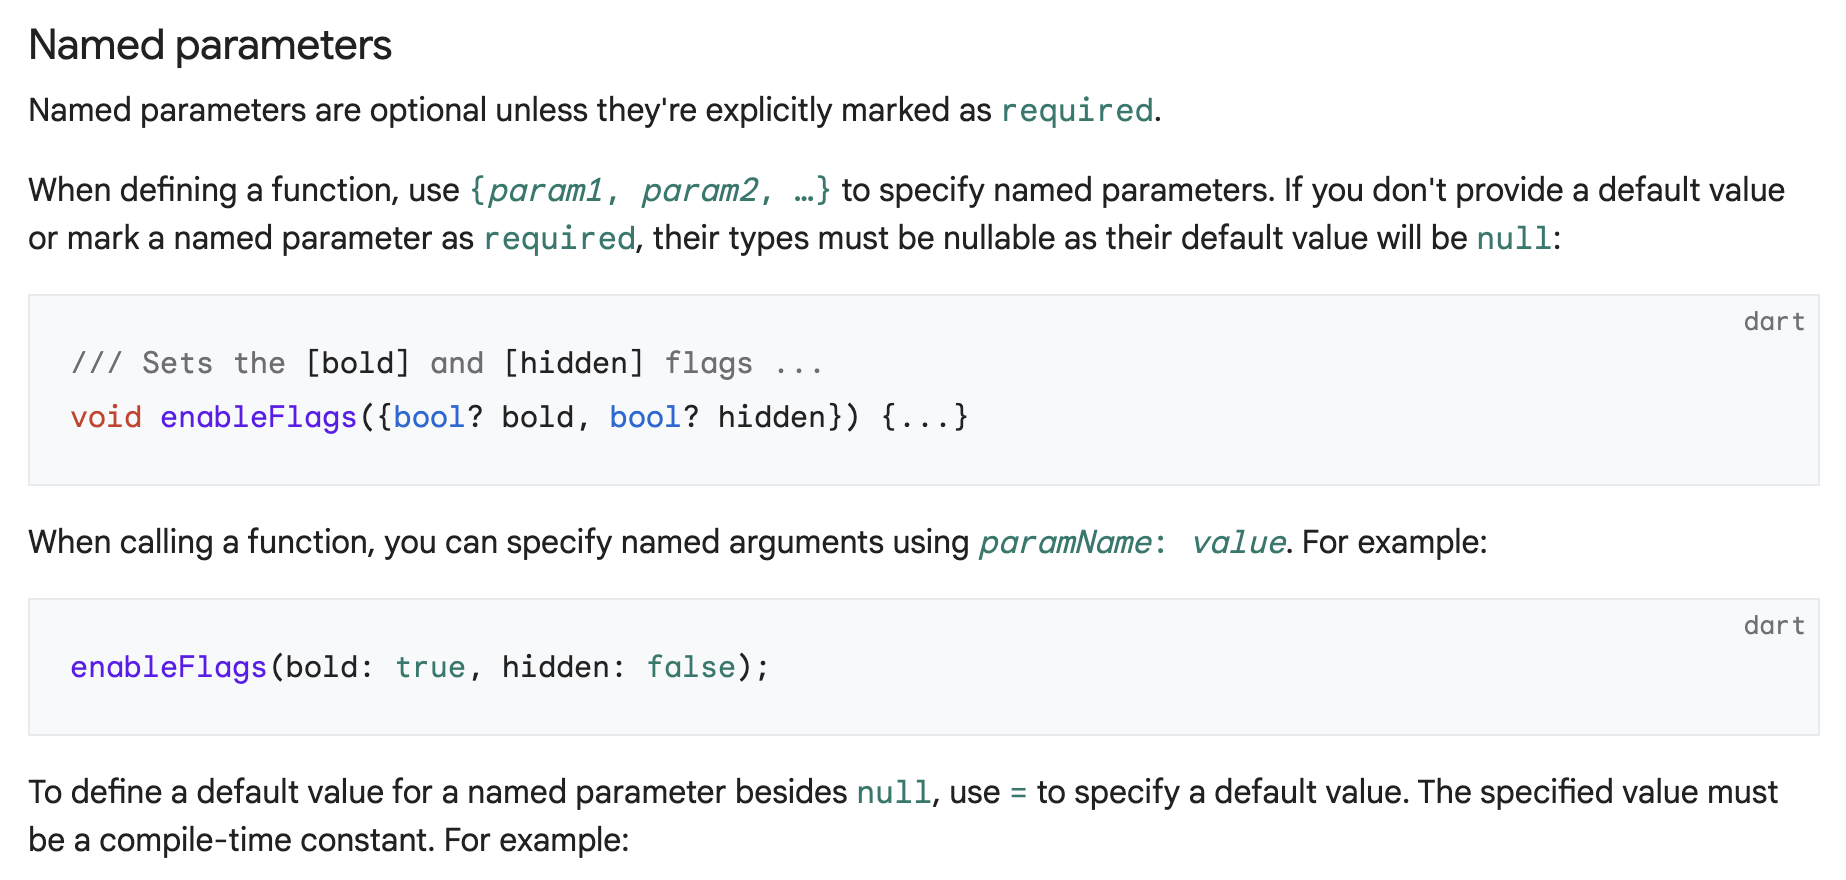Viewport: 1846px width, 880px height.
Task: Click the "{...}" function body placeholder
Action: (x=925, y=417)
